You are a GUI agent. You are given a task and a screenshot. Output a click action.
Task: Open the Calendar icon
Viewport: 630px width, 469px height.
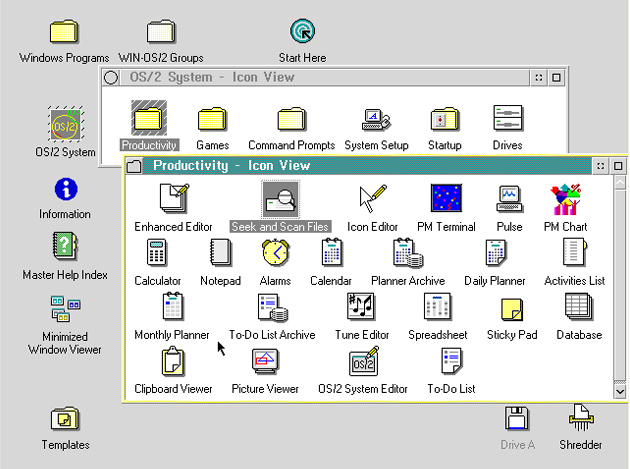click(331, 252)
